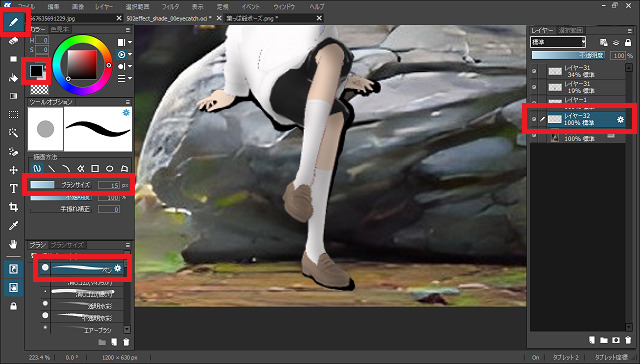Toggle upper highlighted snap button in toolbar
This screenshot has width=640, height=364.
[13, 269]
